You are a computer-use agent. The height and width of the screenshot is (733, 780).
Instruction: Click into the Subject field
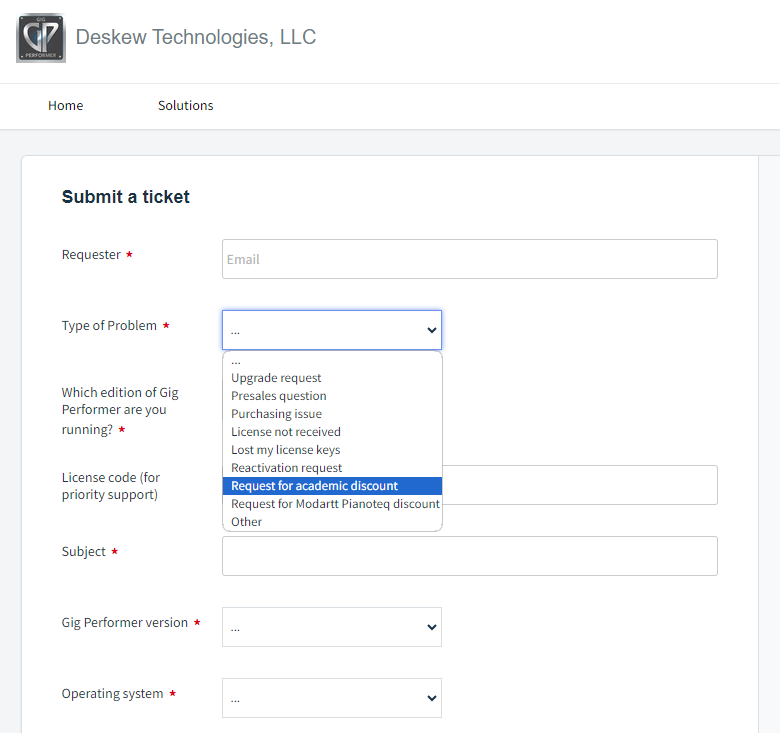470,556
